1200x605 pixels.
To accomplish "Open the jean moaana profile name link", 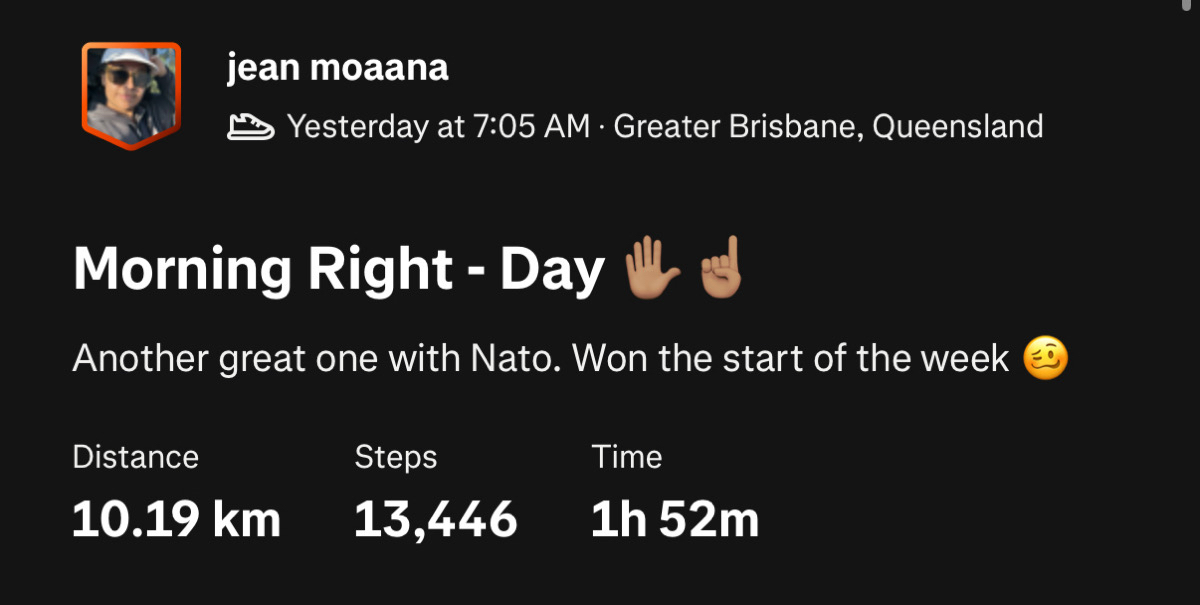I will pyautogui.click(x=337, y=68).
